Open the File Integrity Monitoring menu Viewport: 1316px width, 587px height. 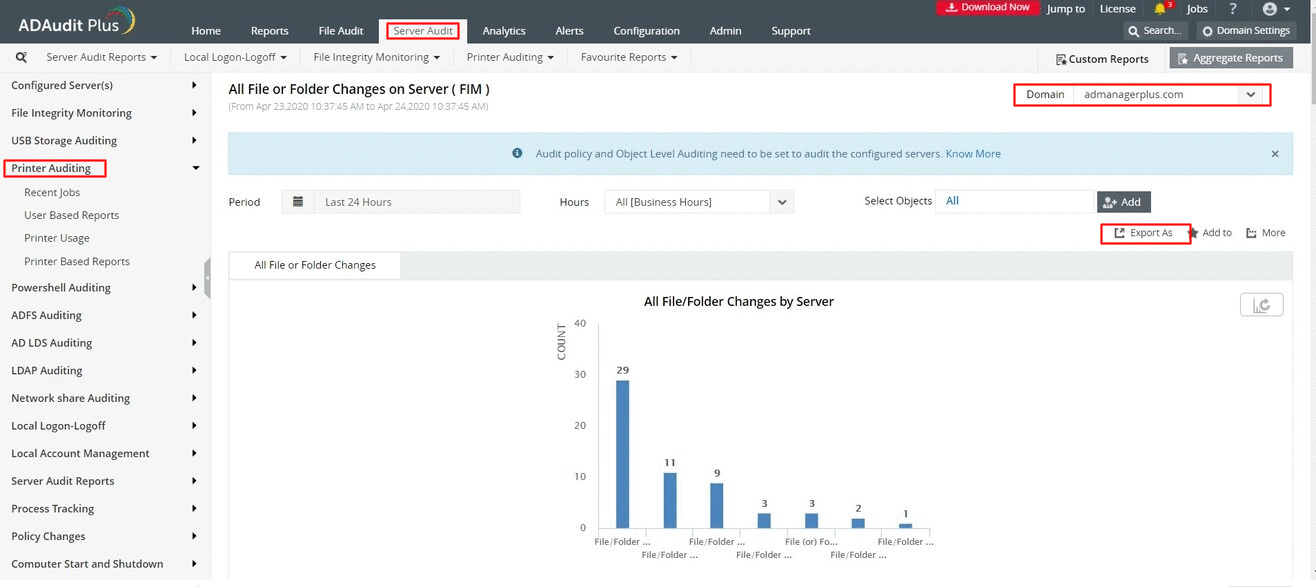pos(375,57)
